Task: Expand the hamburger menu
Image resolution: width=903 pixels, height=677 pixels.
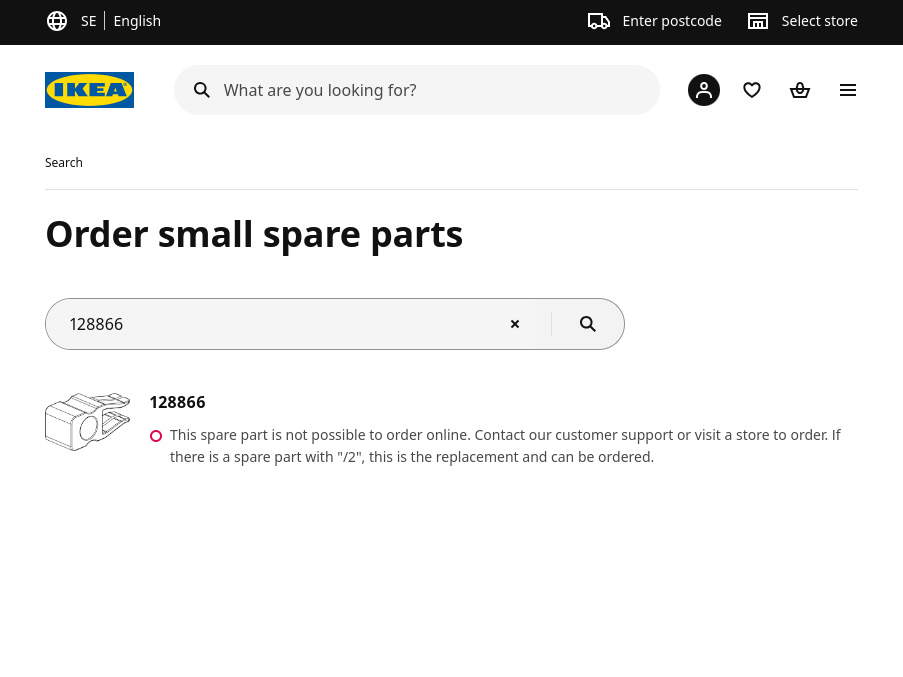Action: click(x=848, y=90)
